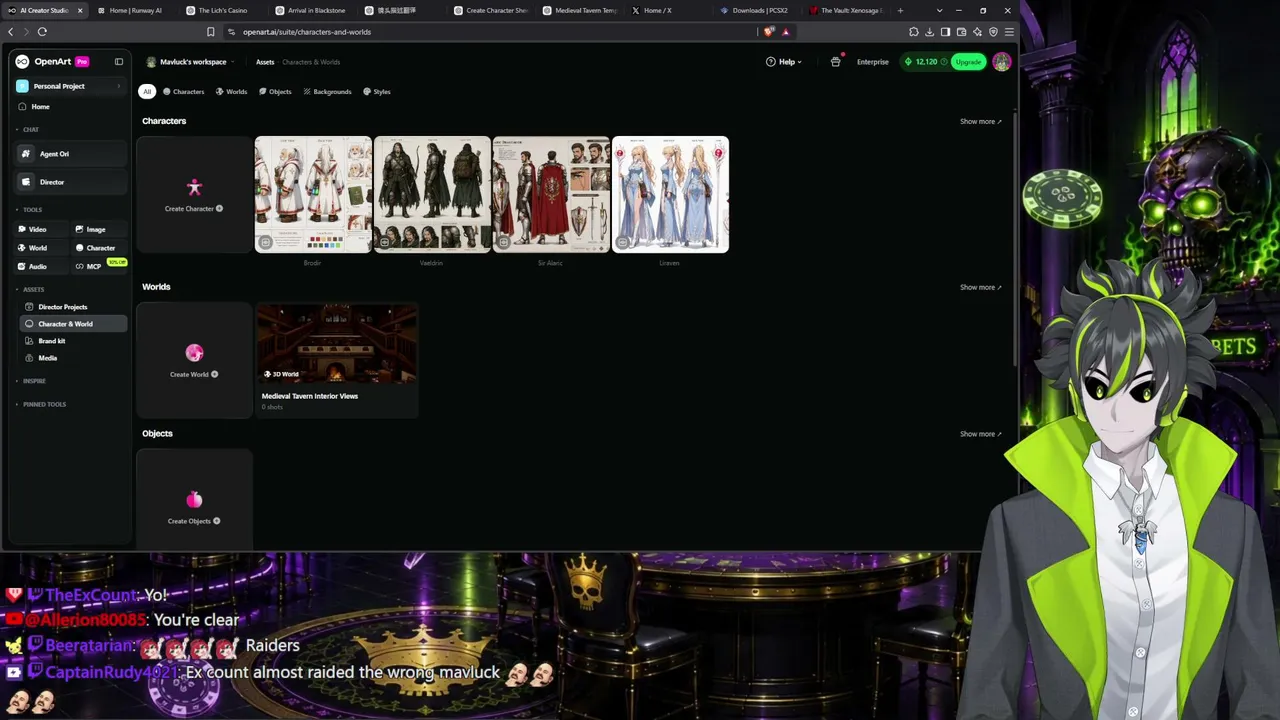Click the Brave Rewards triangle icon
The height and width of the screenshot is (720, 1280).
click(x=786, y=32)
